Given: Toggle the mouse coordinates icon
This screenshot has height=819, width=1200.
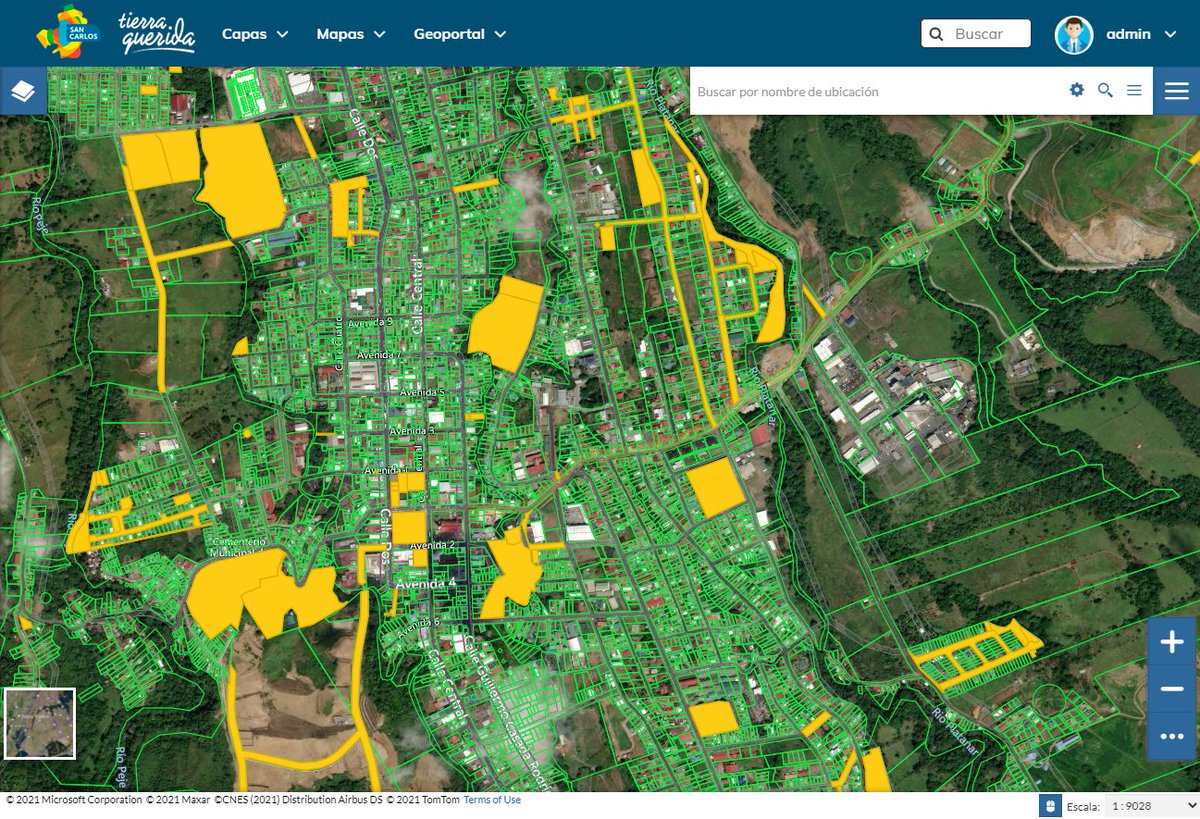Looking at the screenshot, I should tap(1050, 806).
